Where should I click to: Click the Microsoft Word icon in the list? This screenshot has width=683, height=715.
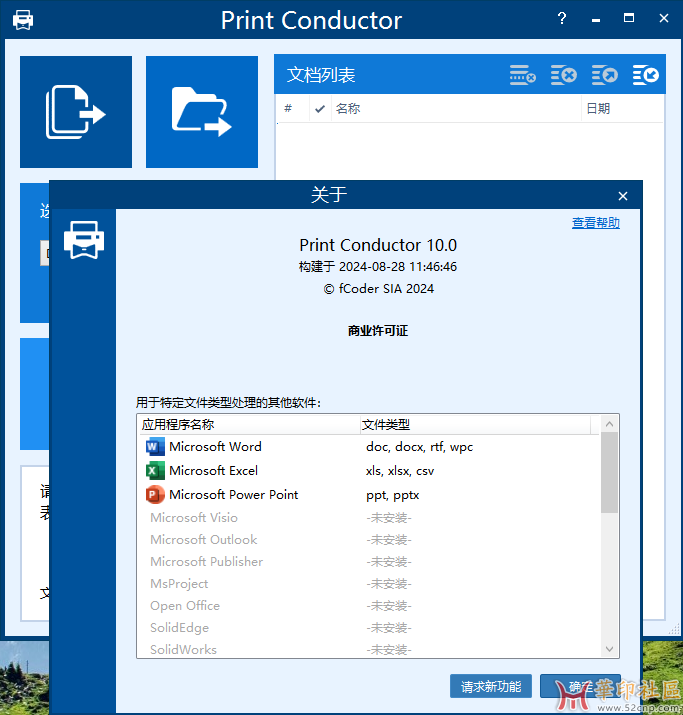(x=155, y=446)
